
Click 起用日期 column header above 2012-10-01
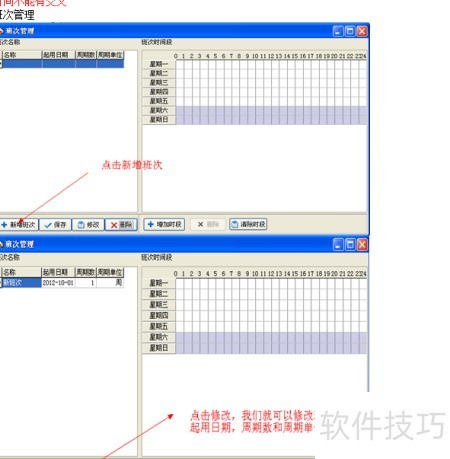58,272
